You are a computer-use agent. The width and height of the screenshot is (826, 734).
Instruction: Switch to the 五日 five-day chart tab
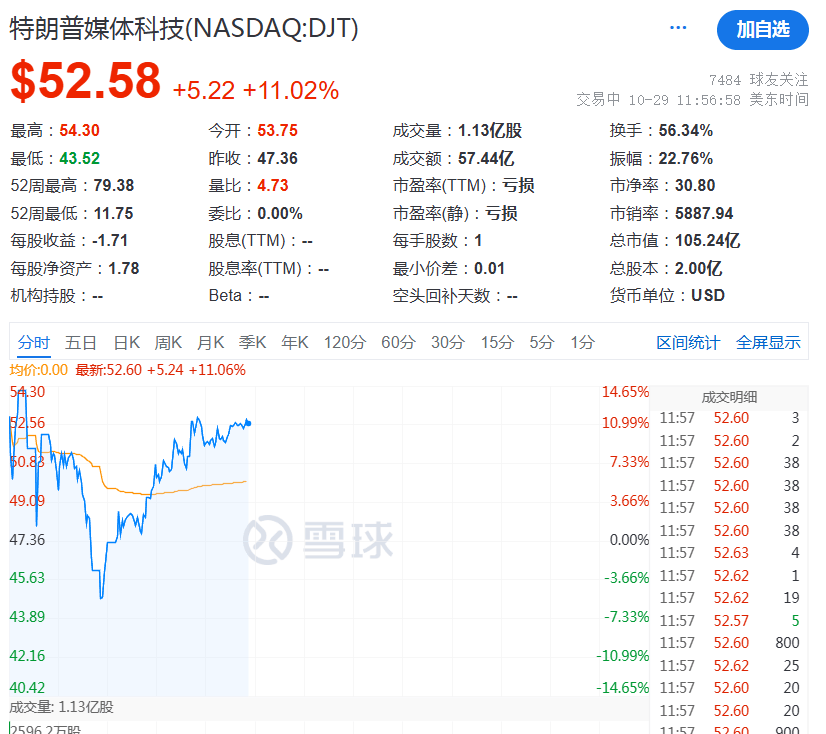tap(81, 342)
